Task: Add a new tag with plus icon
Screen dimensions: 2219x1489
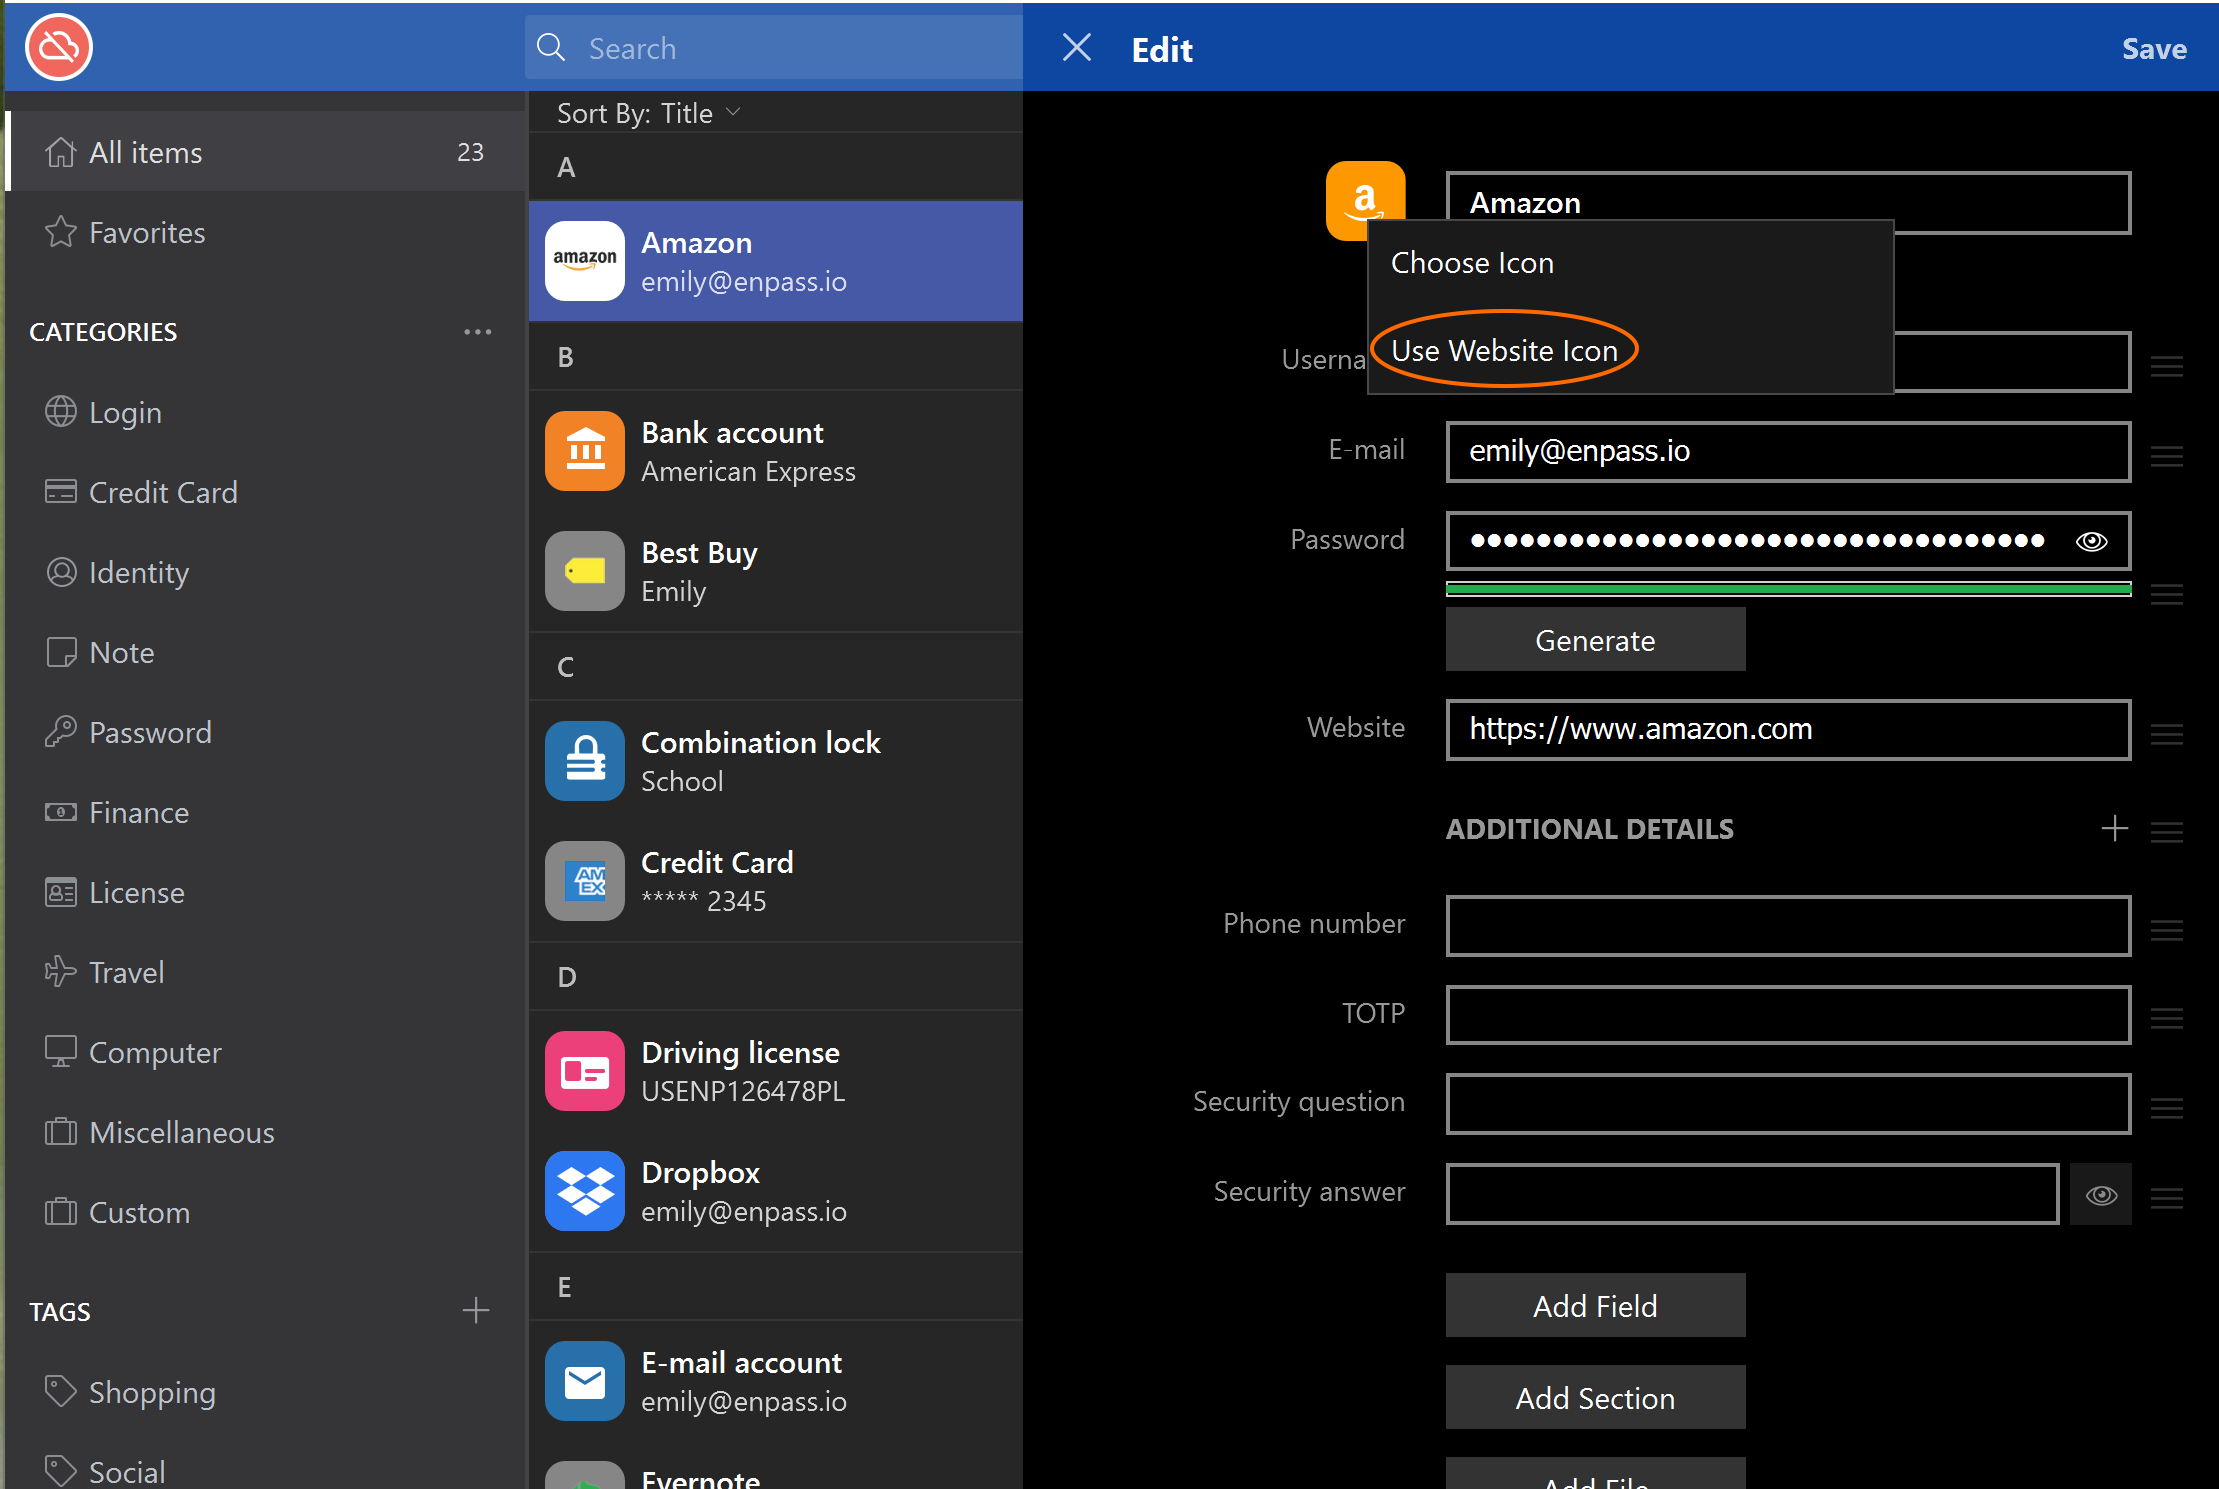Action: (476, 1310)
